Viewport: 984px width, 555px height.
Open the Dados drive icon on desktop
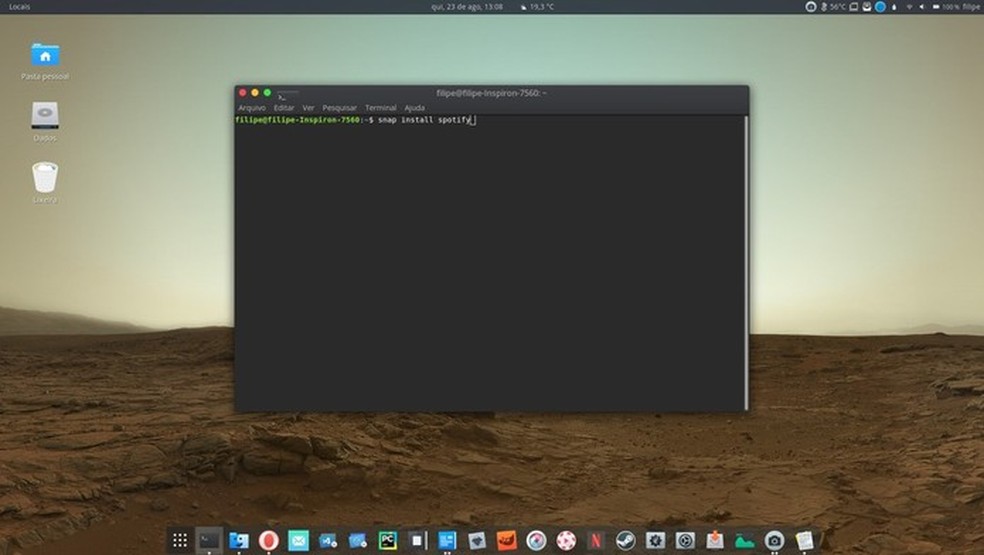45,118
